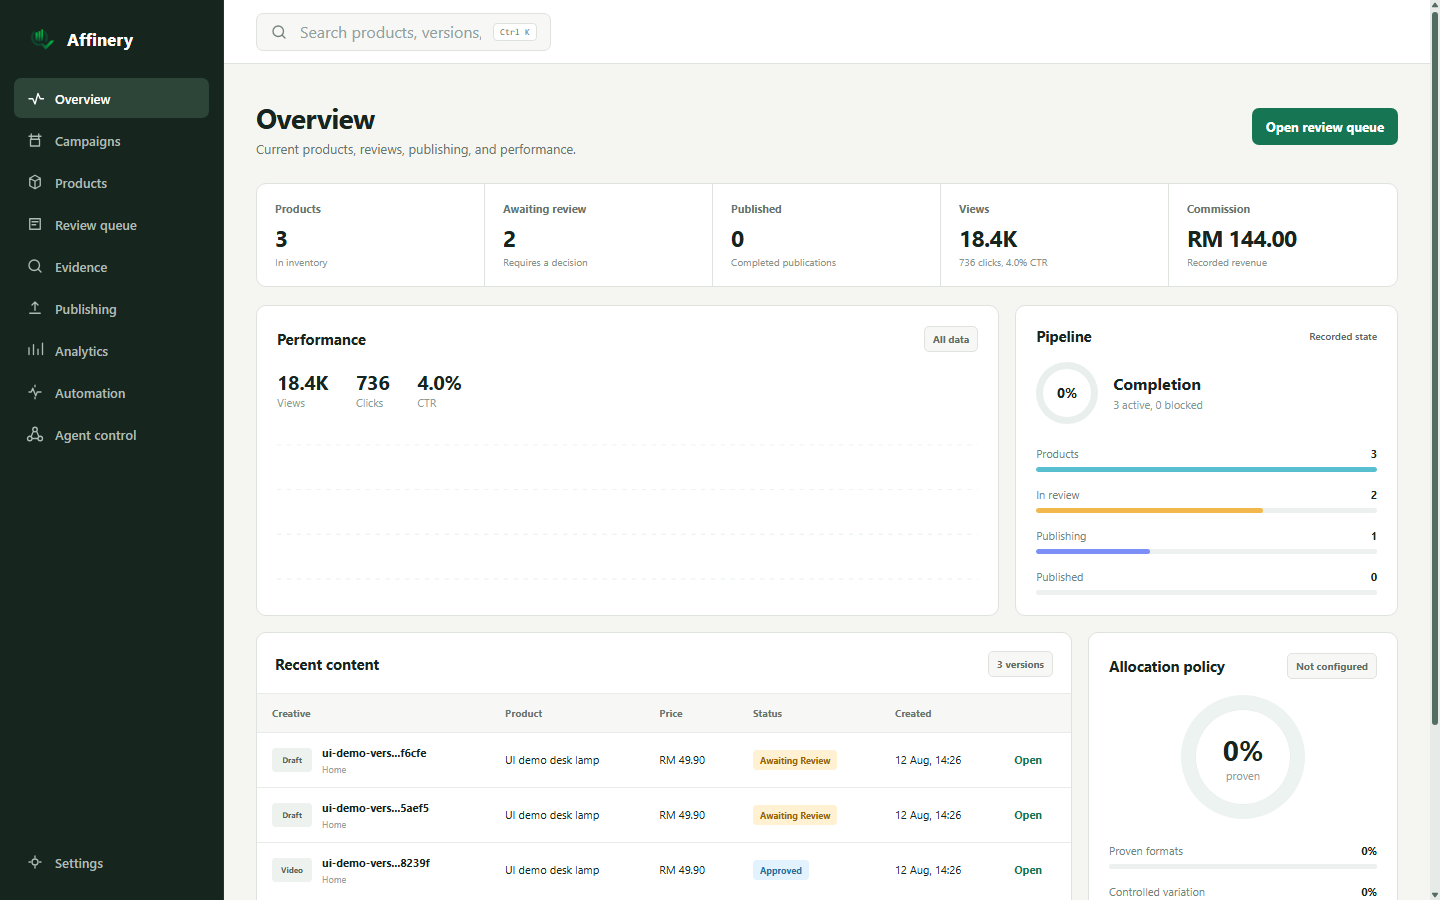Click the search magnifier icon in top bar
The image size is (1440, 900).
(x=279, y=32)
